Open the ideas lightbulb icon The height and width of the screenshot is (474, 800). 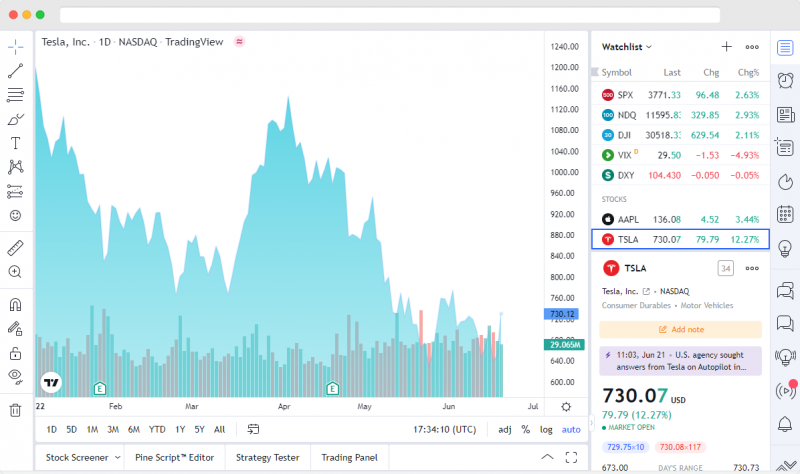point(785,248)
